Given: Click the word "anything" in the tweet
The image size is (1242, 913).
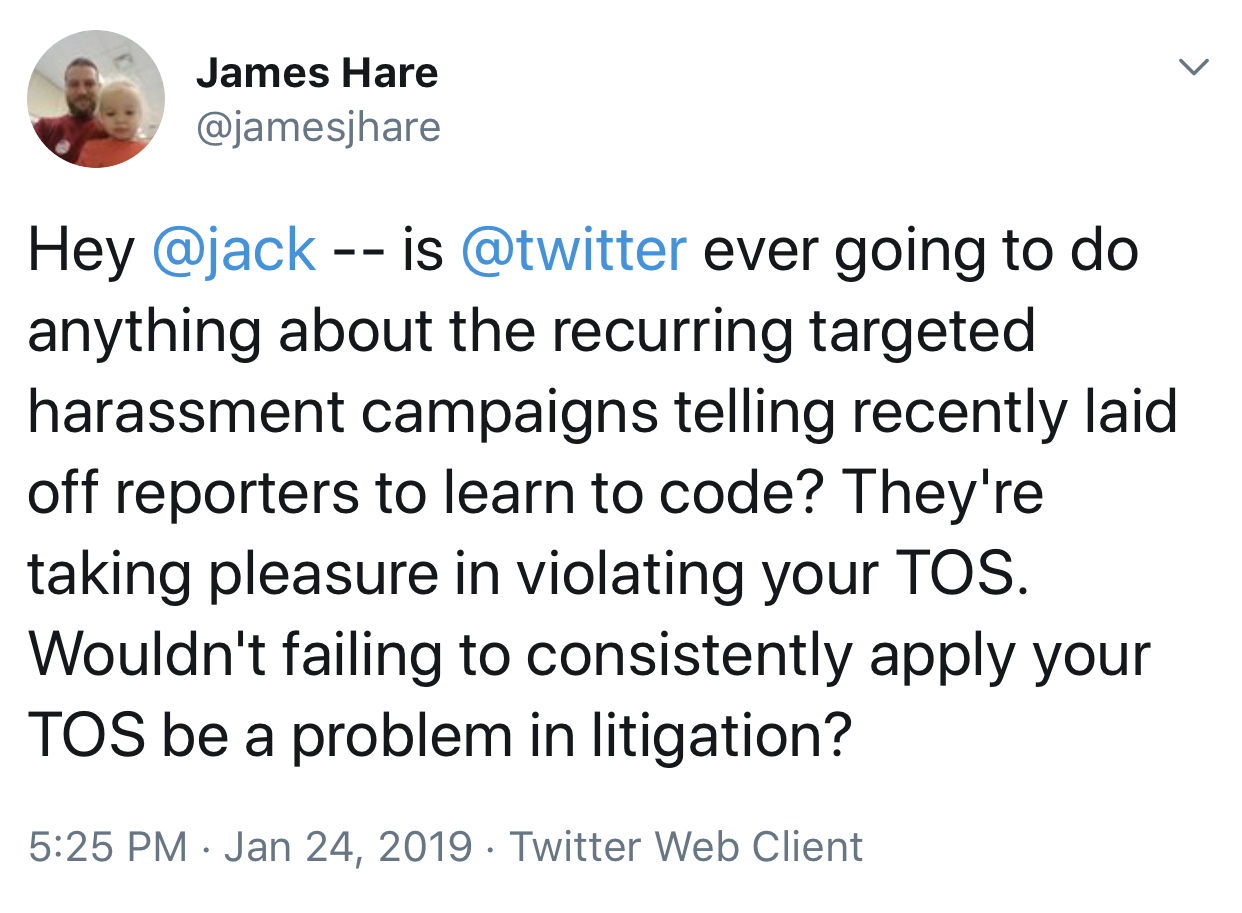Looking at the screenshot, I should [x=144, y=331].
